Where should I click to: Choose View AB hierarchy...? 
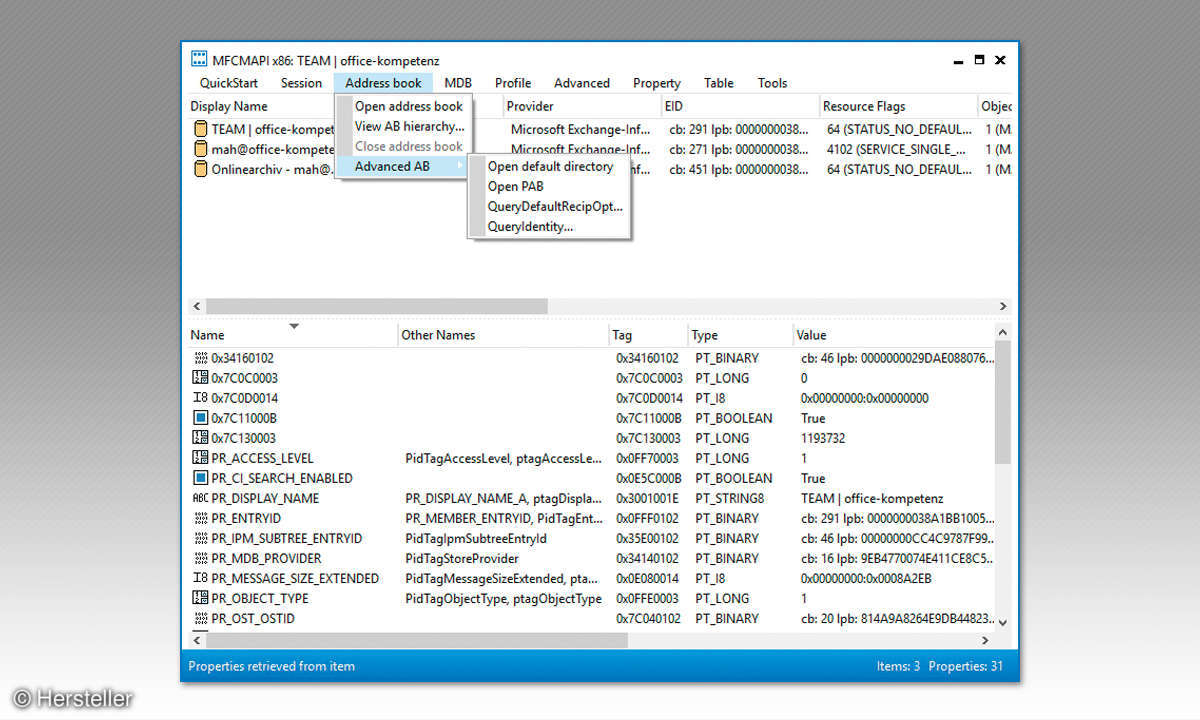403,126
